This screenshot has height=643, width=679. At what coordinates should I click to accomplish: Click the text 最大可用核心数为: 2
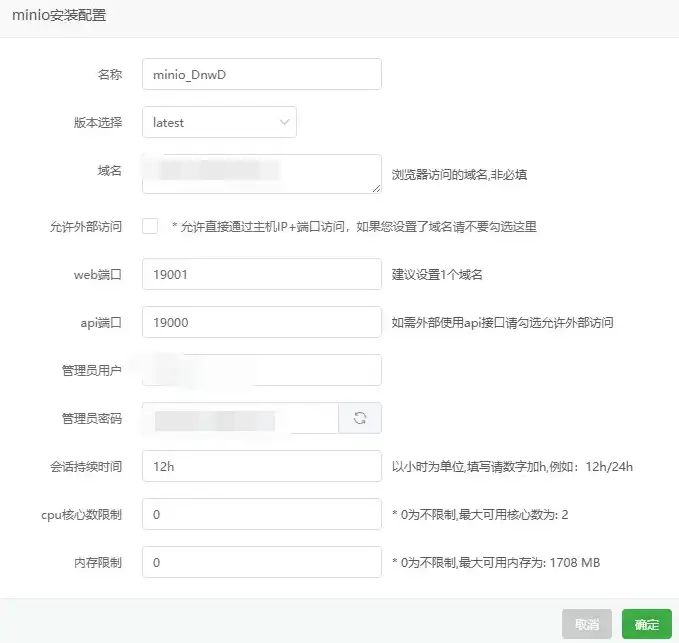click(513, 515)
